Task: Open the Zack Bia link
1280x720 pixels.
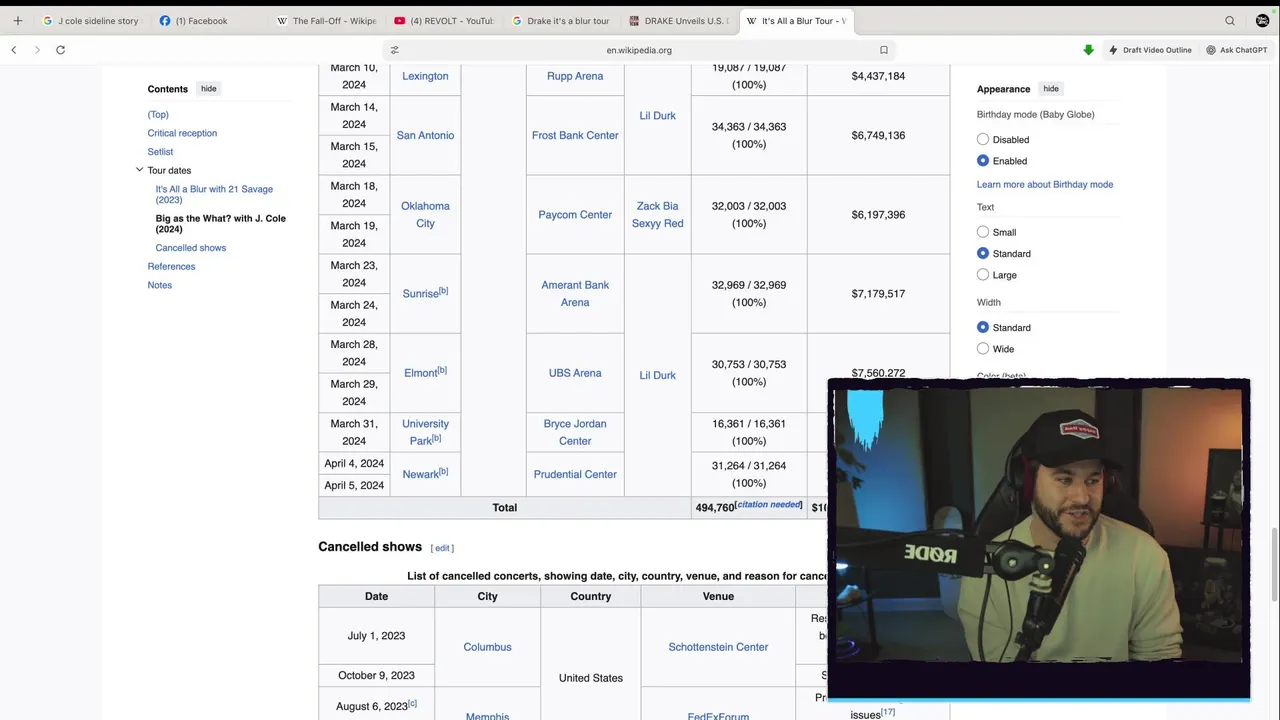Action: click(x=657, y=206)
